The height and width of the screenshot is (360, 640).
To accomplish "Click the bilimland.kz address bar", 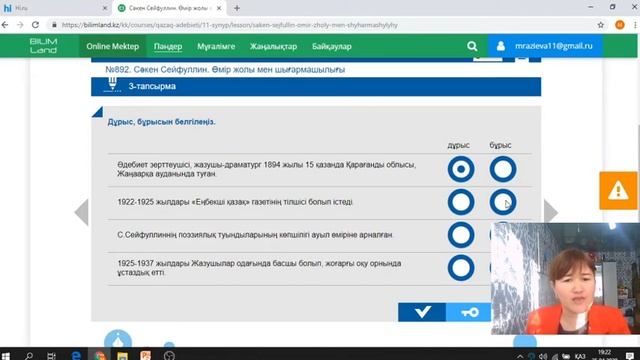I will point(229,25).
